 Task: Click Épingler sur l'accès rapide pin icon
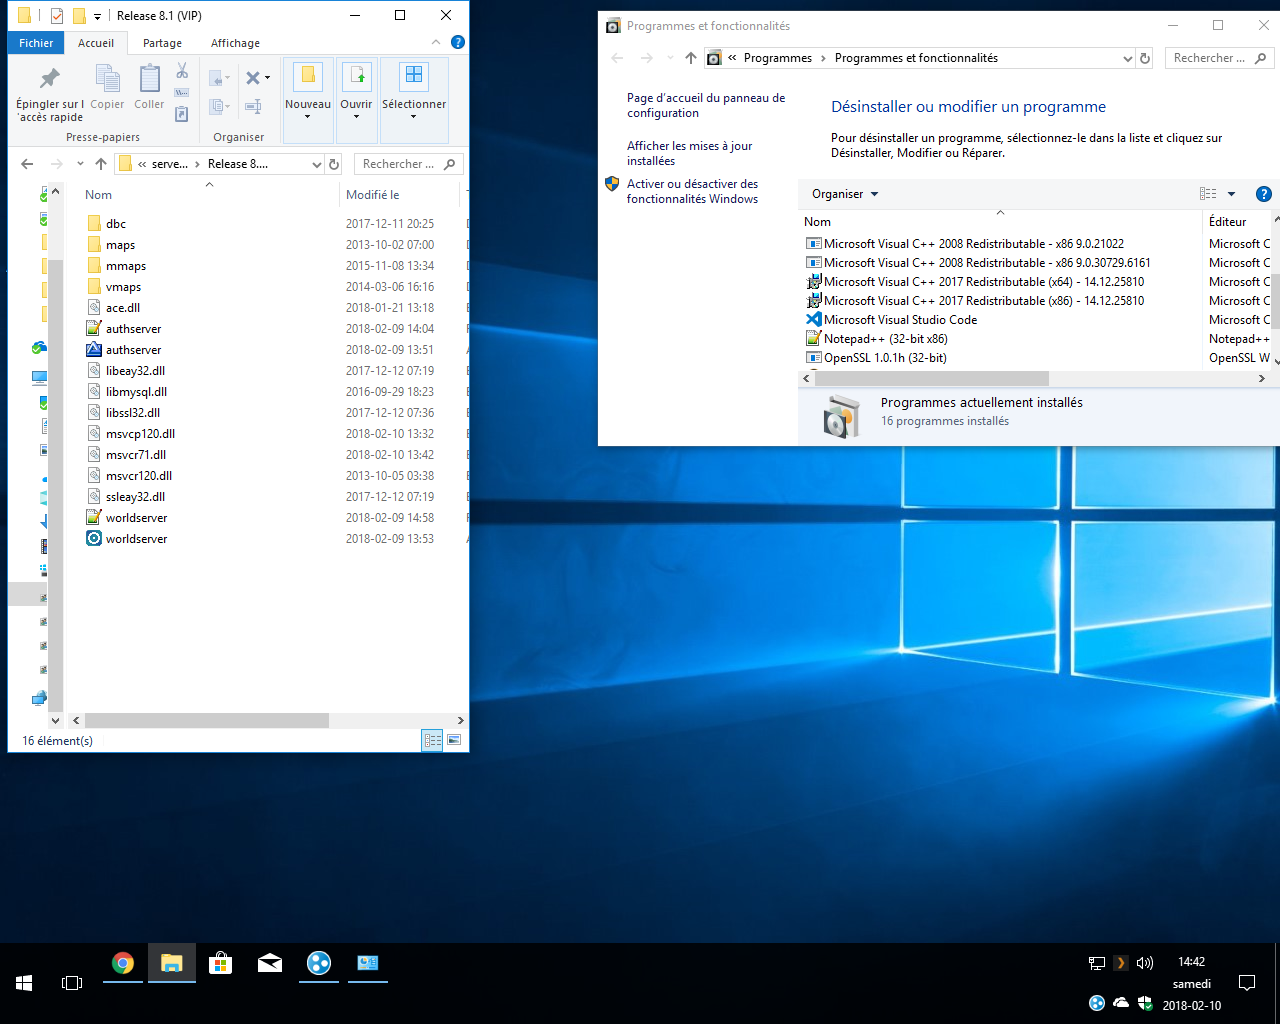point(49,80)
